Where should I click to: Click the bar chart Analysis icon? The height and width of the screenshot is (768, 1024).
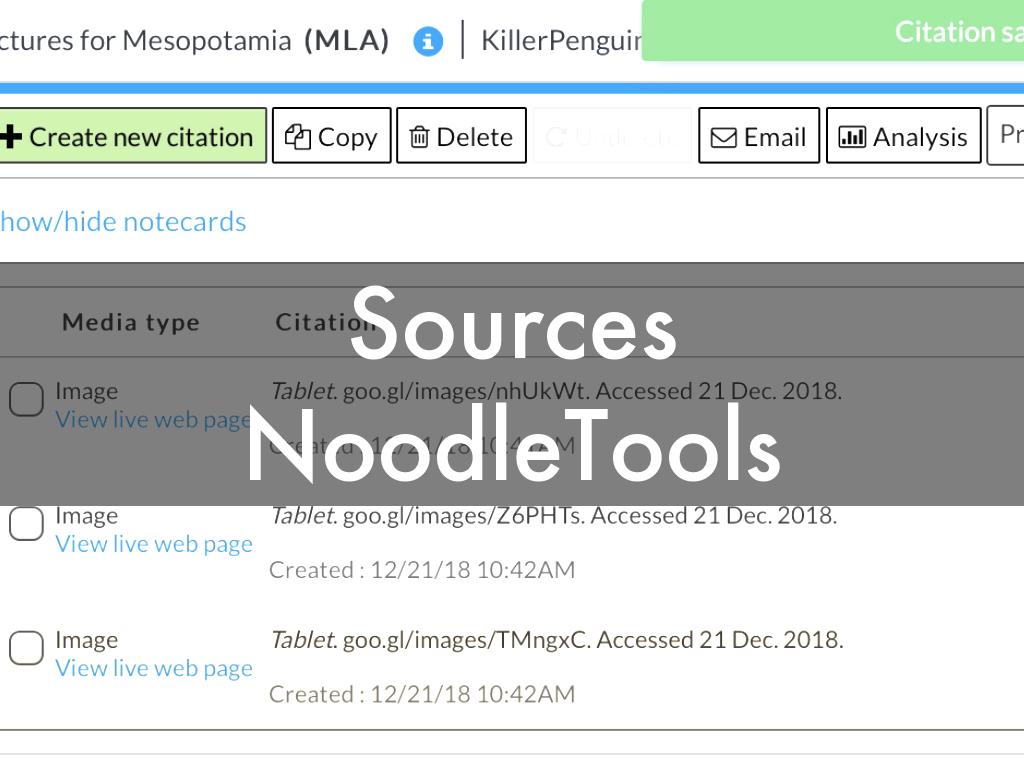(852, 137)
